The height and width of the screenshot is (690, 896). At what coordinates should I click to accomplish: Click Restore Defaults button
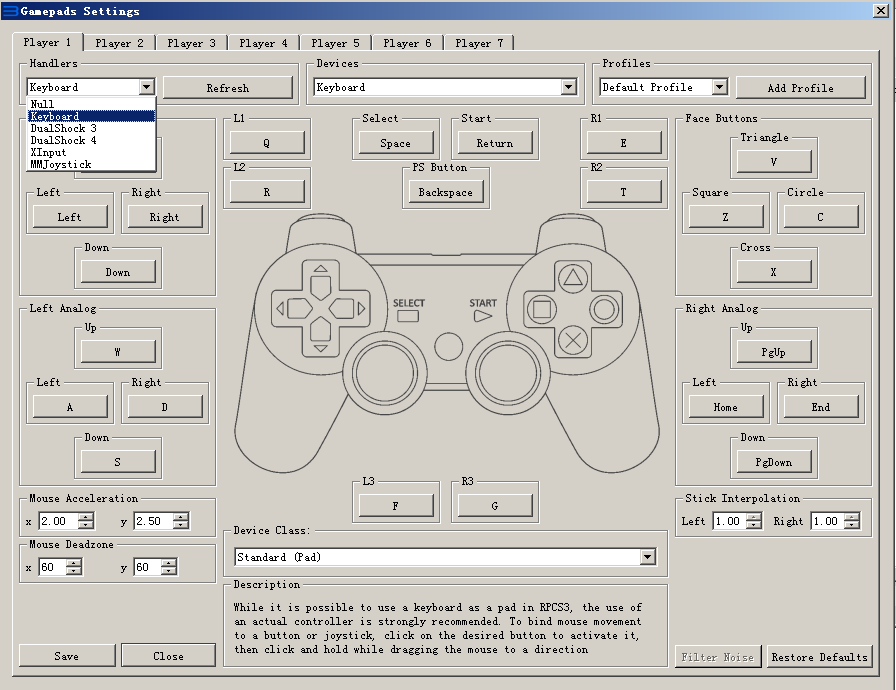819,657
